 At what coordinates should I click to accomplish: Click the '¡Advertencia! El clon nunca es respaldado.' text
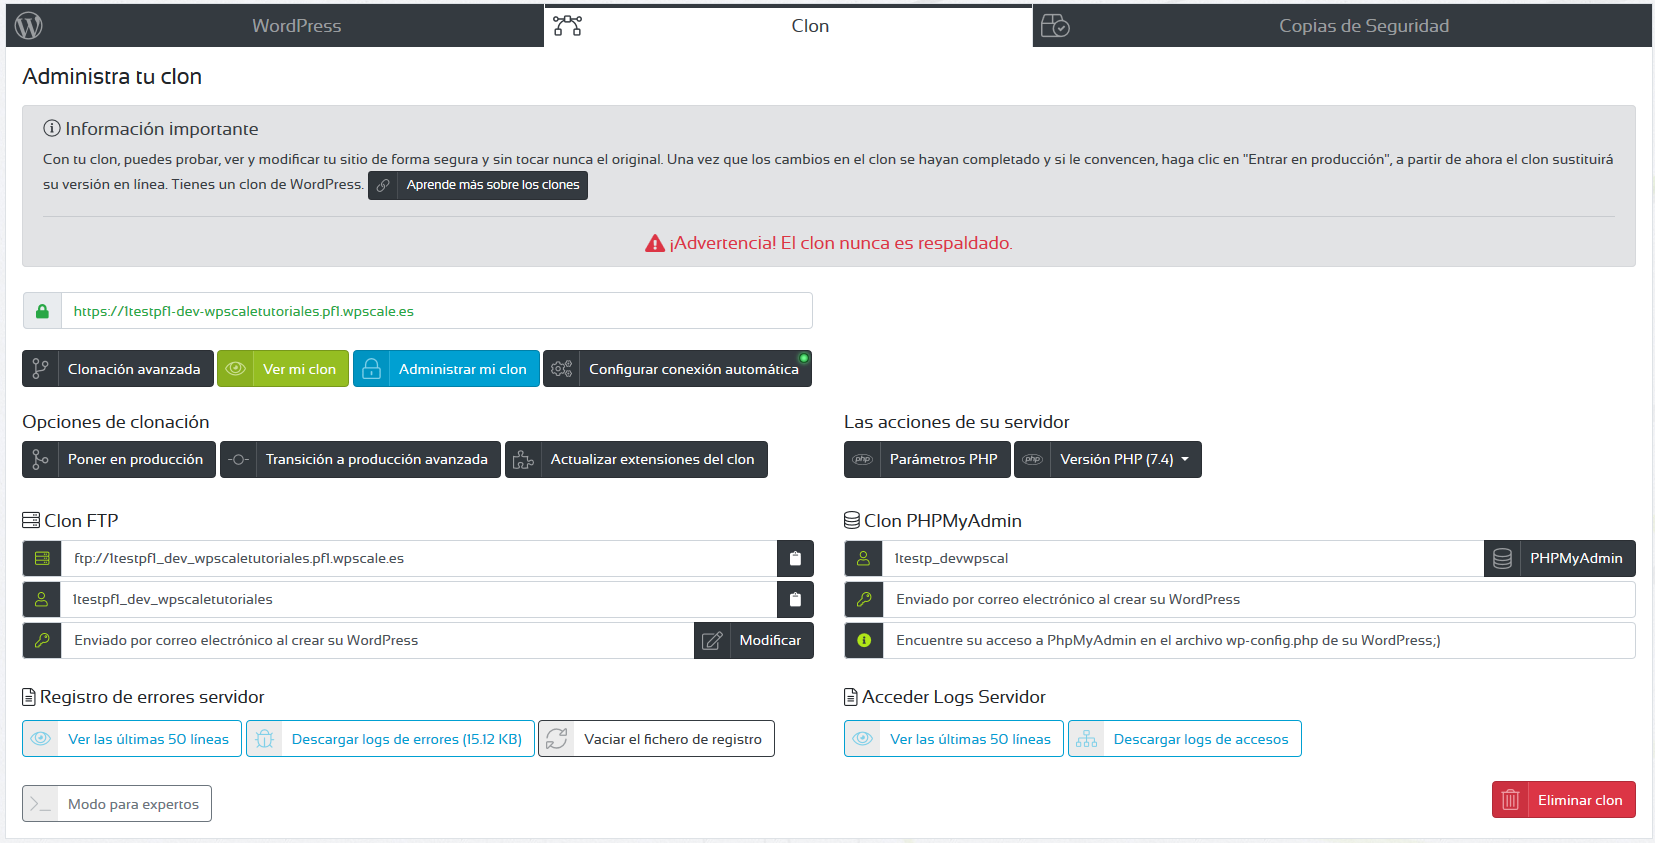[840, 243]
